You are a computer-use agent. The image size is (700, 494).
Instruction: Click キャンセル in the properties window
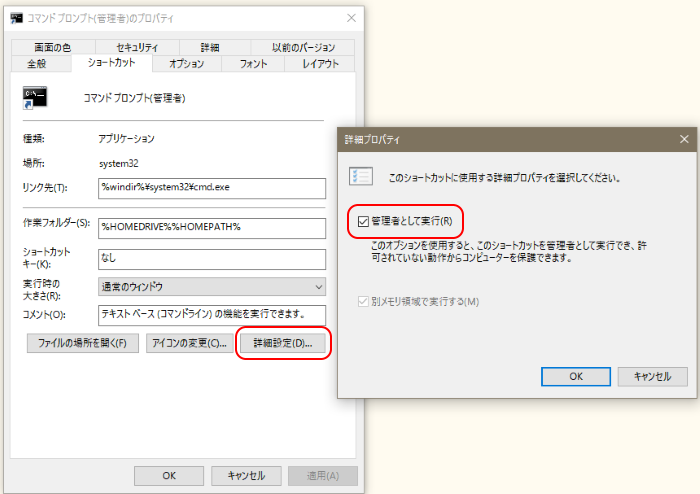[246, 476]
